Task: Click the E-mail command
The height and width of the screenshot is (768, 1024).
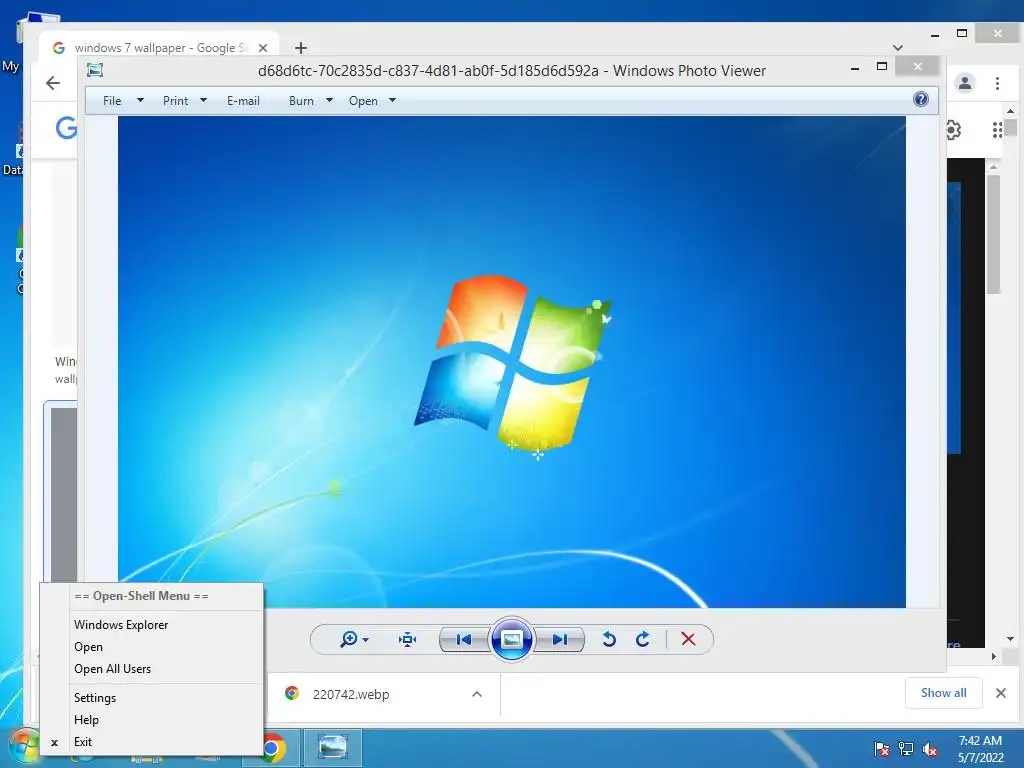Action: pos(243,101)
